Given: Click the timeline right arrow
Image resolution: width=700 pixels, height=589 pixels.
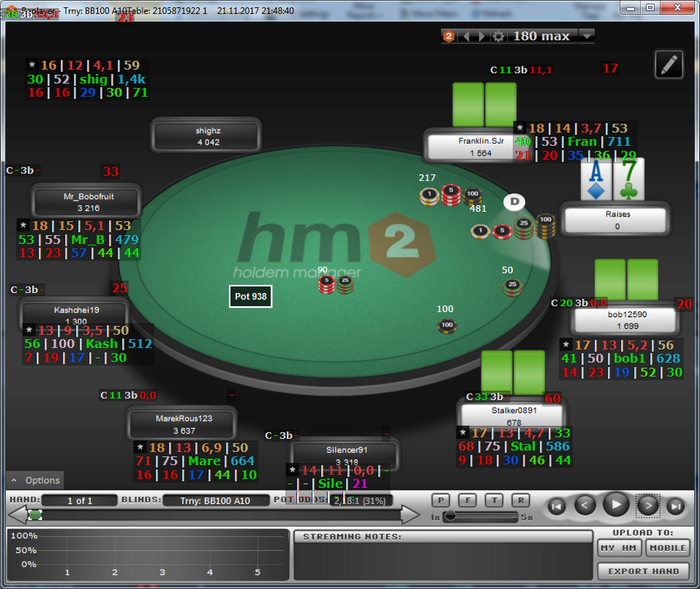Looking at the screenshot, I should pyautogui.click(x=411, y=514).
